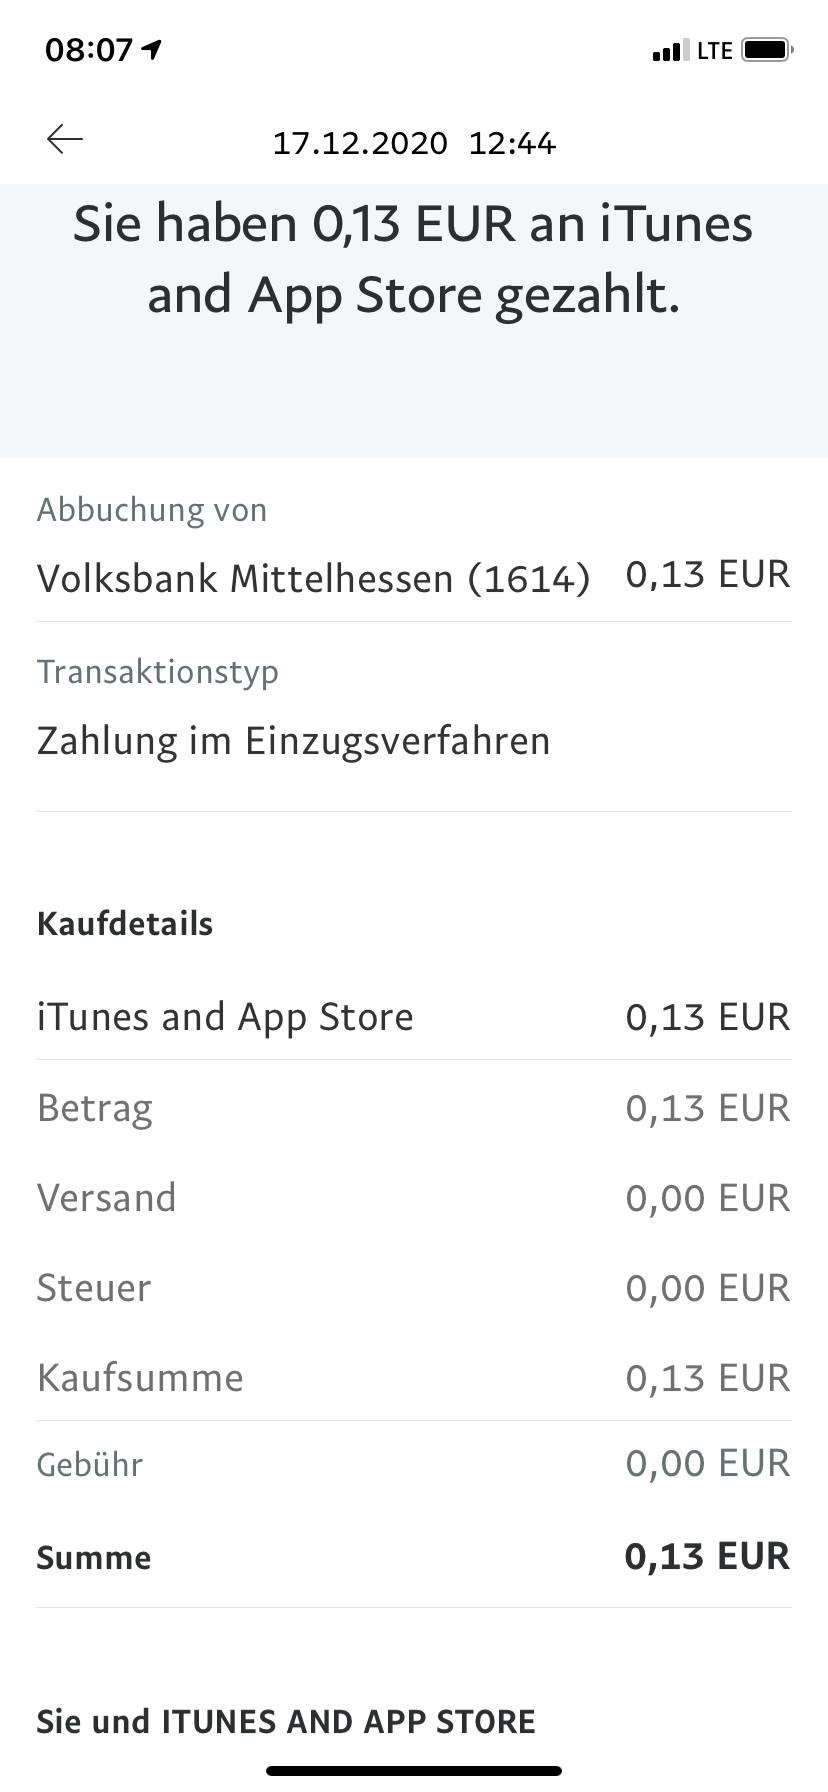Tap the transaction date 17.12.2020 12:44 header
Image resolution: width=828 pixels, height=1792 pixels.
[414, 143]
